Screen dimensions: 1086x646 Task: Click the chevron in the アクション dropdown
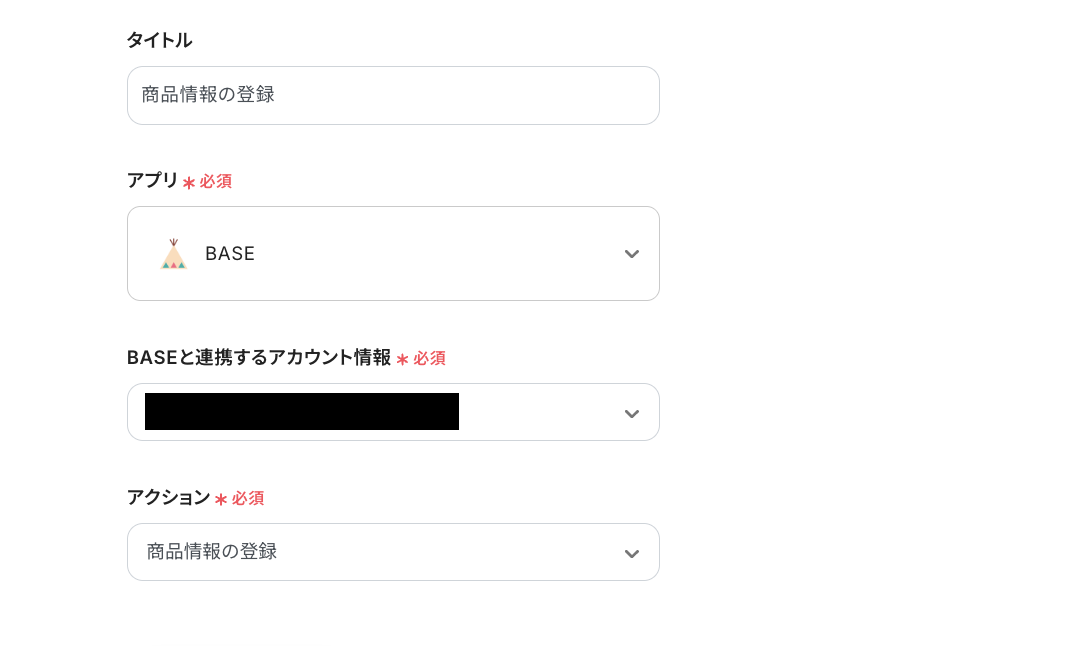point(631,553)
